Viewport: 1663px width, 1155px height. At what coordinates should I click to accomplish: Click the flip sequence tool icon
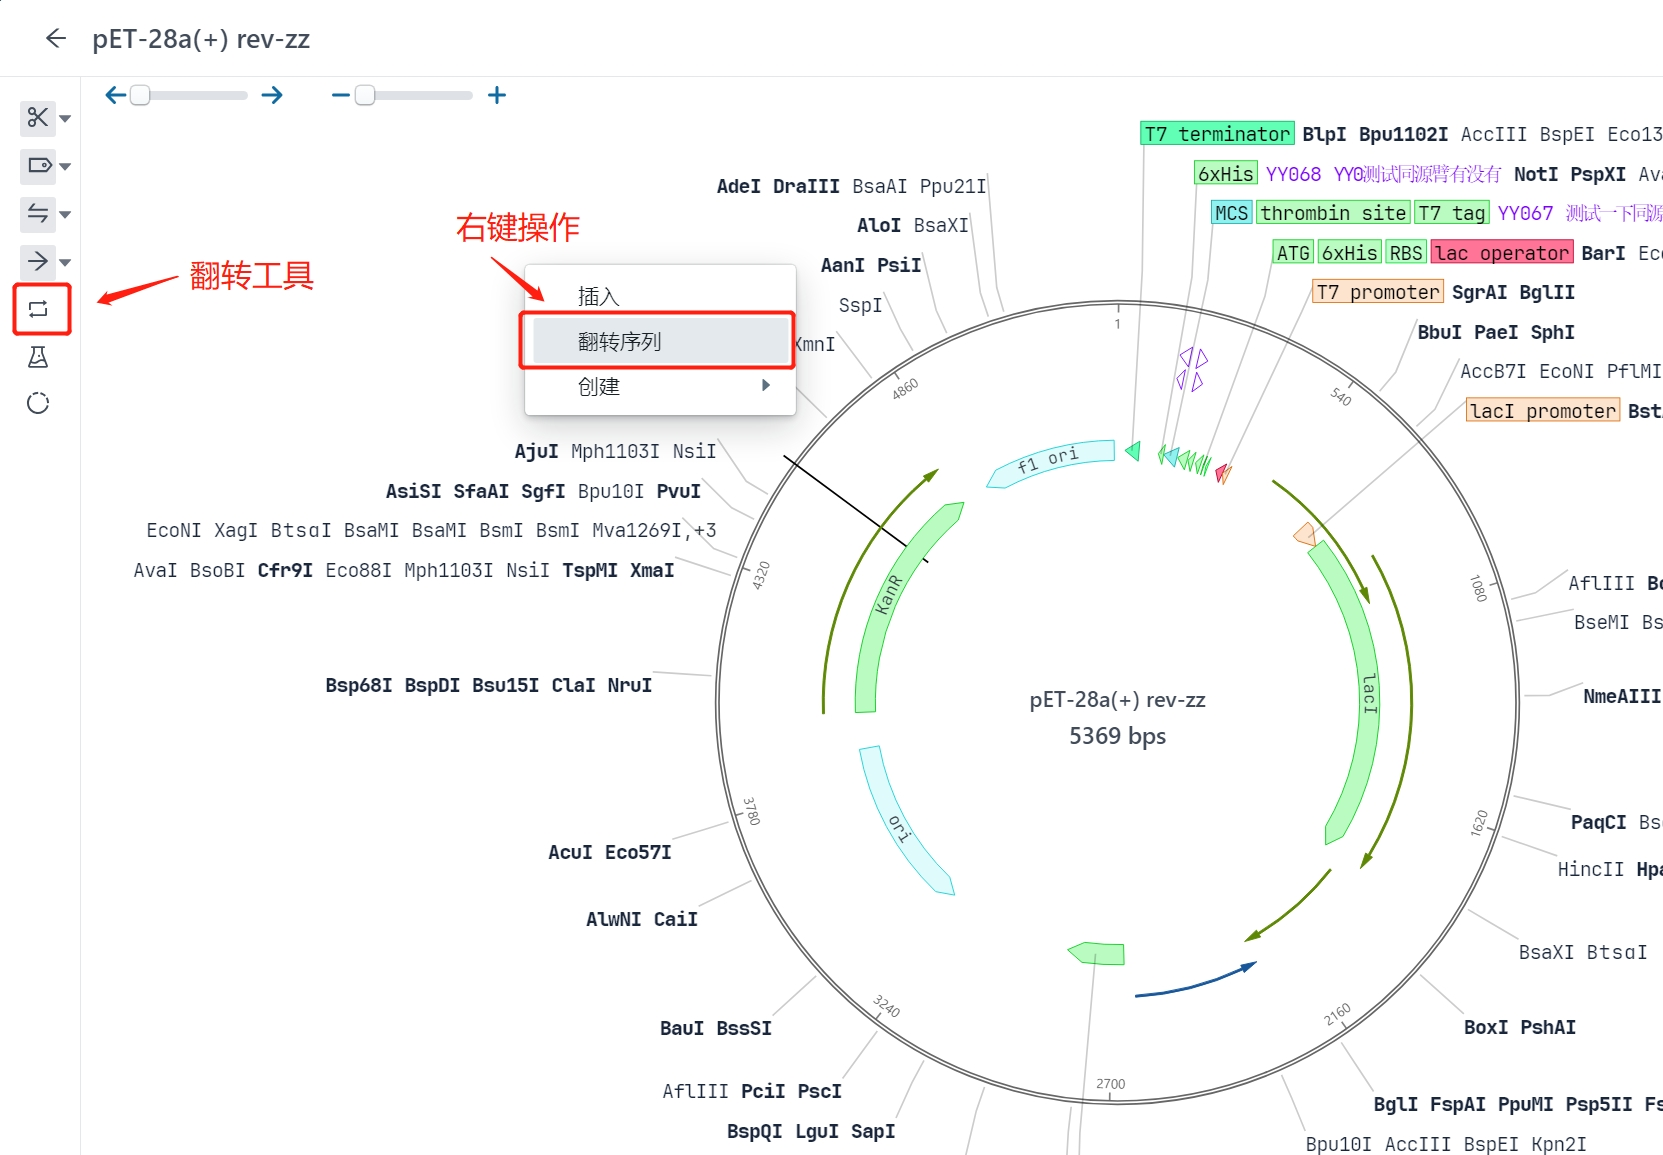pyautogui.click(x=39, y=309)
